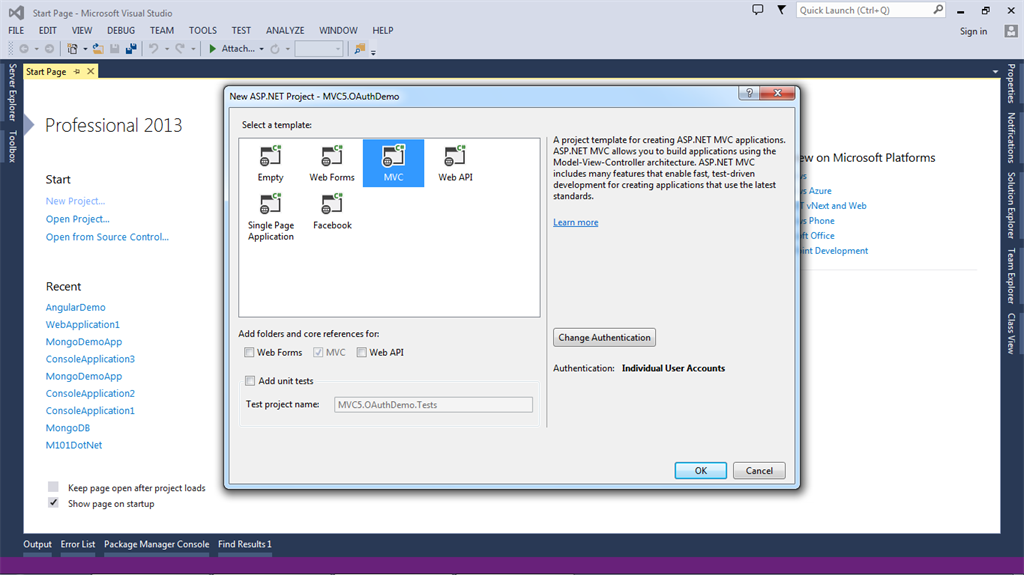Image resolution: width=1024 pixels, height=575 pixels.
Task: Click the Open File toolbar icon
Action: pos(98,49)
